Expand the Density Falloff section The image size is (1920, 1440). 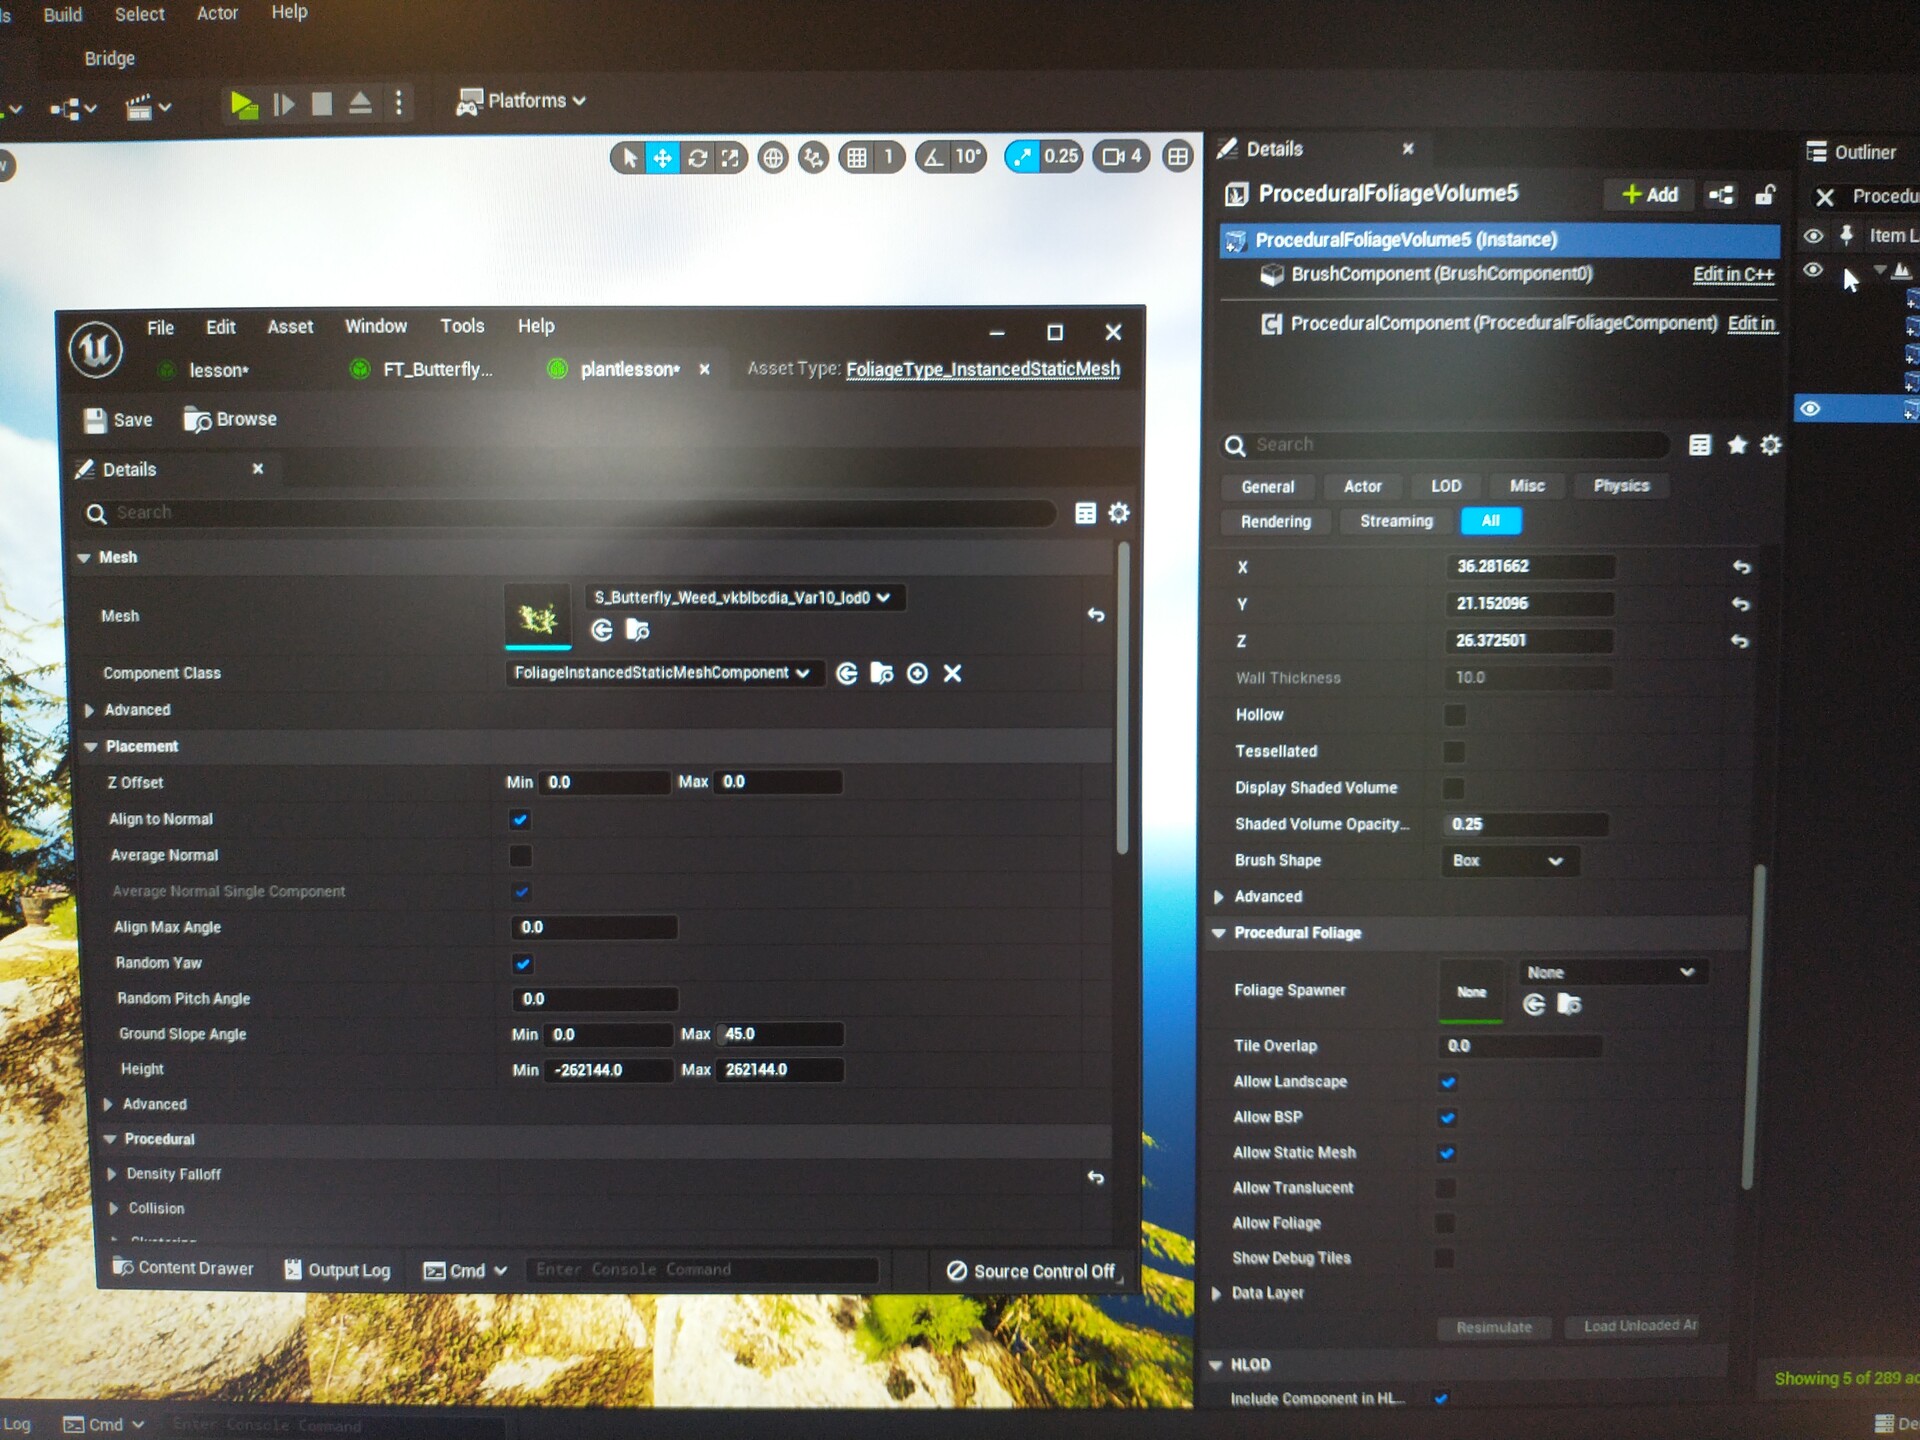pos(112,1174)
